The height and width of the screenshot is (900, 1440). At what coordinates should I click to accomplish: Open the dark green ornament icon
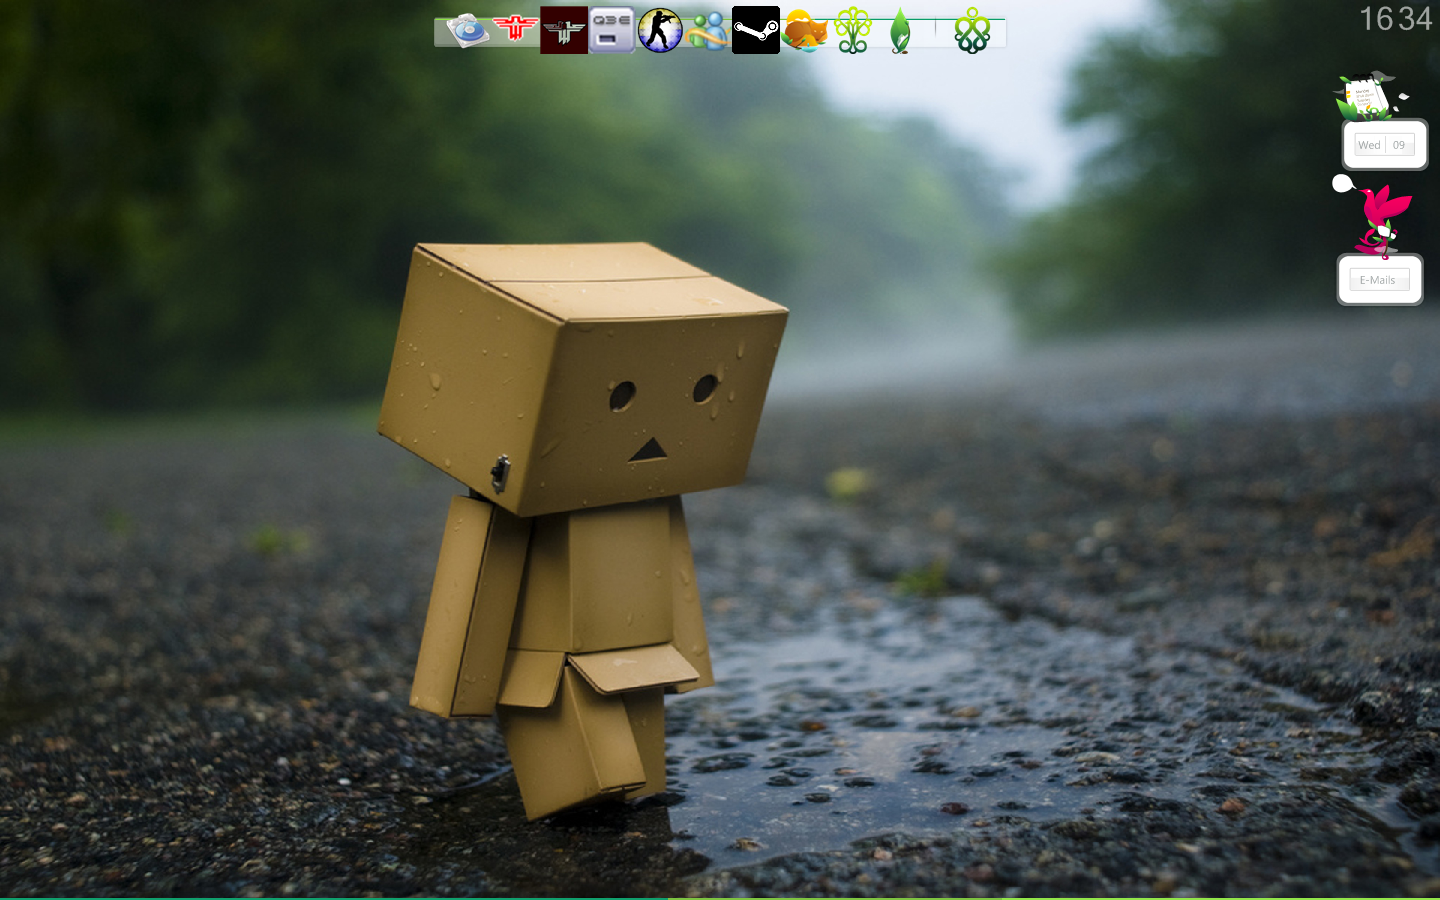coord(972,30)
